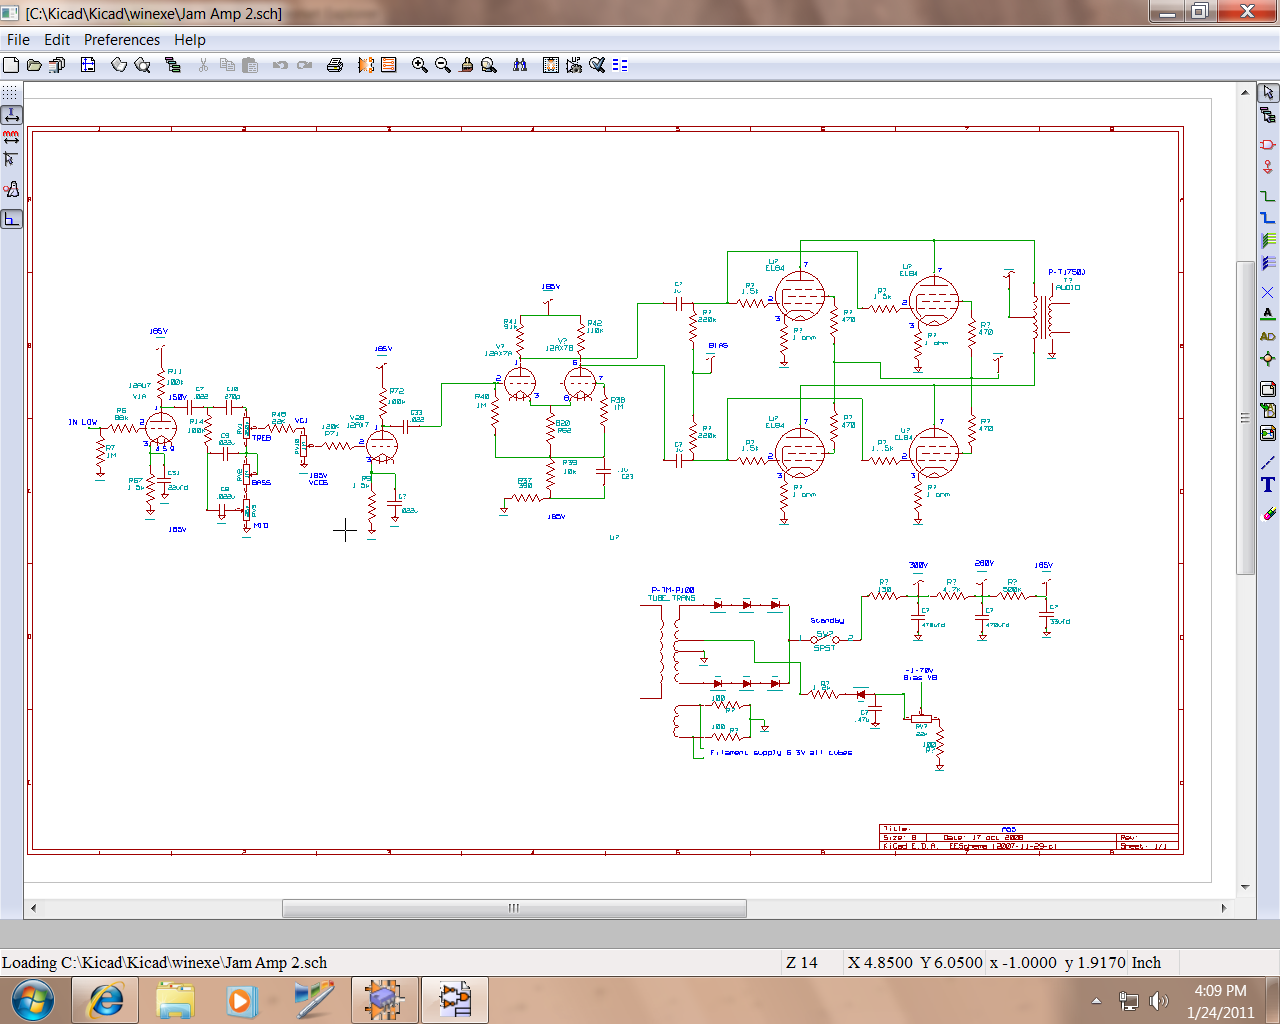Switch units to millimeters toggle
The width and height of the screenshot is (1280, 1024).
[x=11, y=137]
